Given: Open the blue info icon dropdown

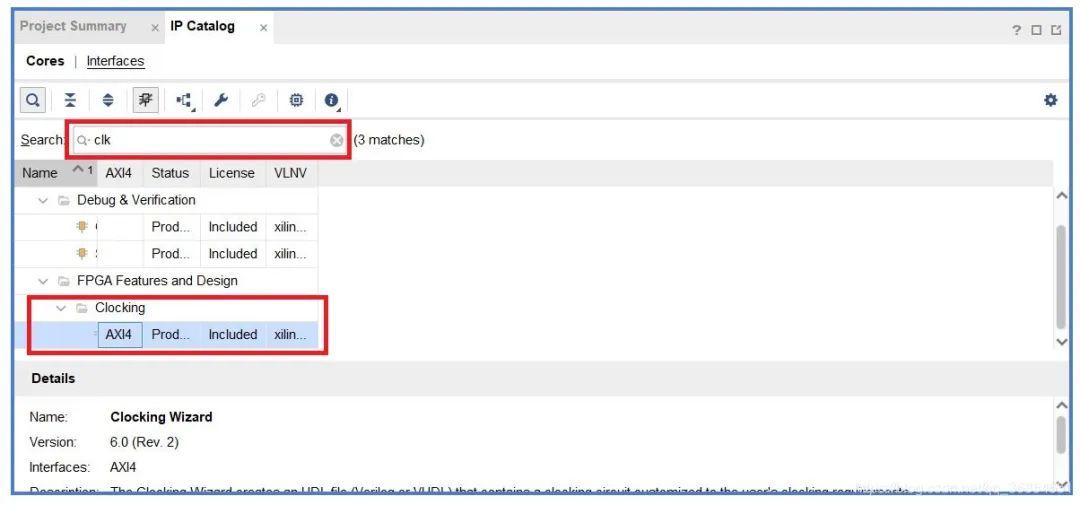Looking at the screenshot, I should coord(332,101).
